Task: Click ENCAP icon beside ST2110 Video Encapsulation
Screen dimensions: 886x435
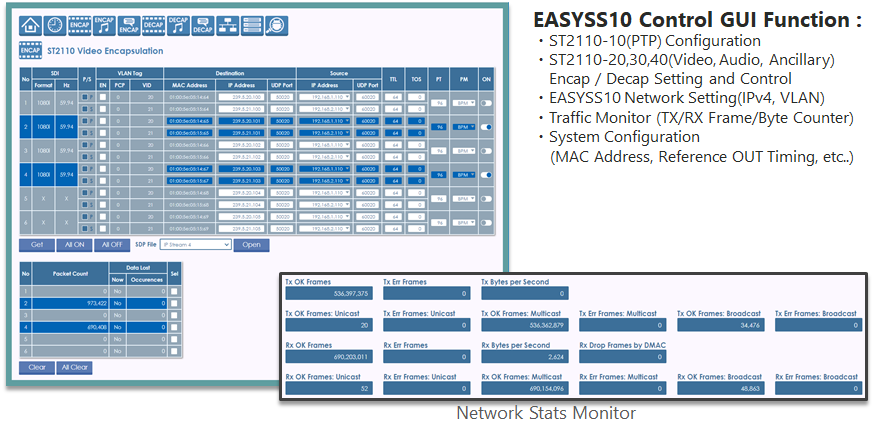Action: (x=30, y=50)
